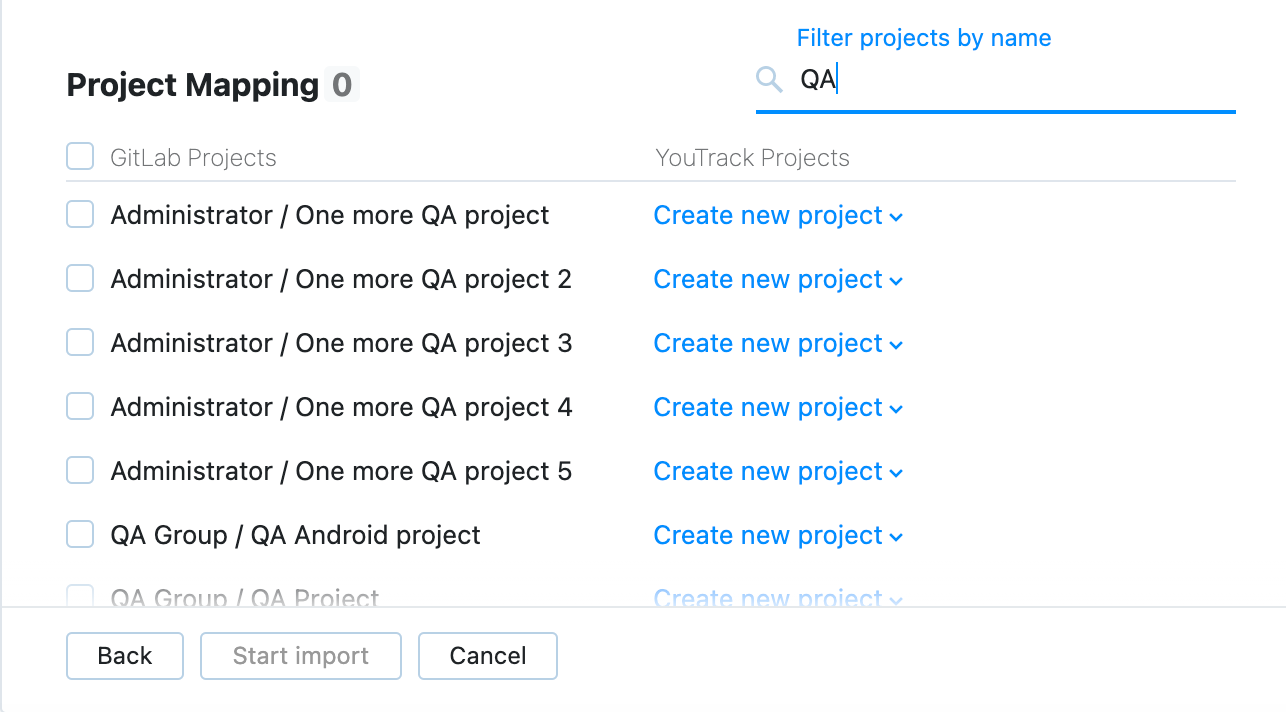Click the Project Mapping counter badge
Screen dimensions: 1286x712
pos(341,85)
